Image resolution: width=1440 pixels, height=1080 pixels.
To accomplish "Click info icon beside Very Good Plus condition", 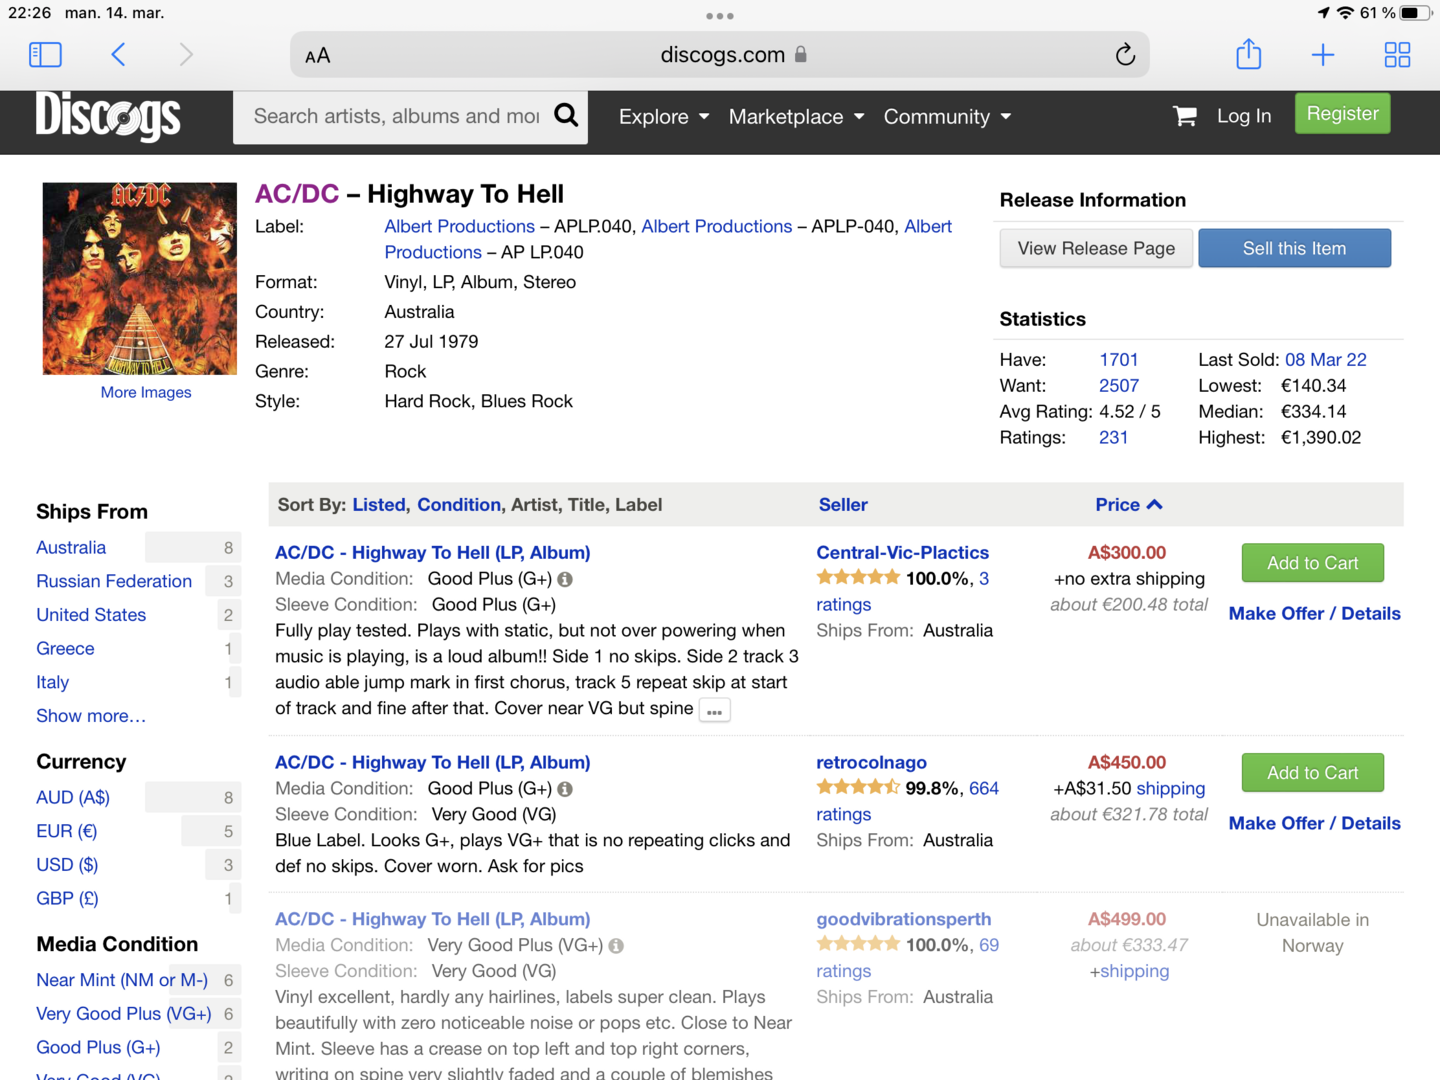I will pos(616,946).
